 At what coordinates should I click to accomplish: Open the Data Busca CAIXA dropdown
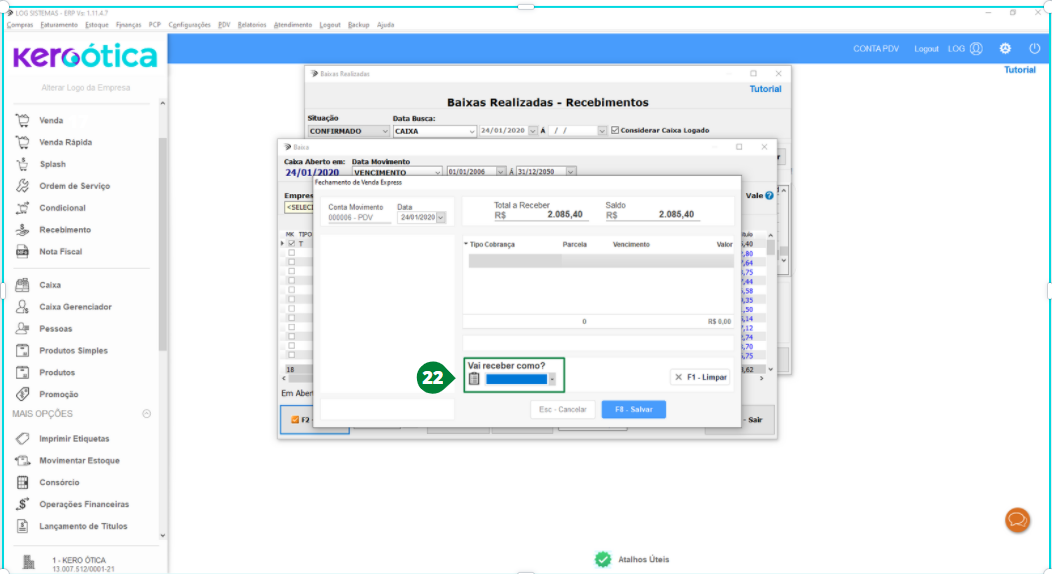click(x=472, y=131)
